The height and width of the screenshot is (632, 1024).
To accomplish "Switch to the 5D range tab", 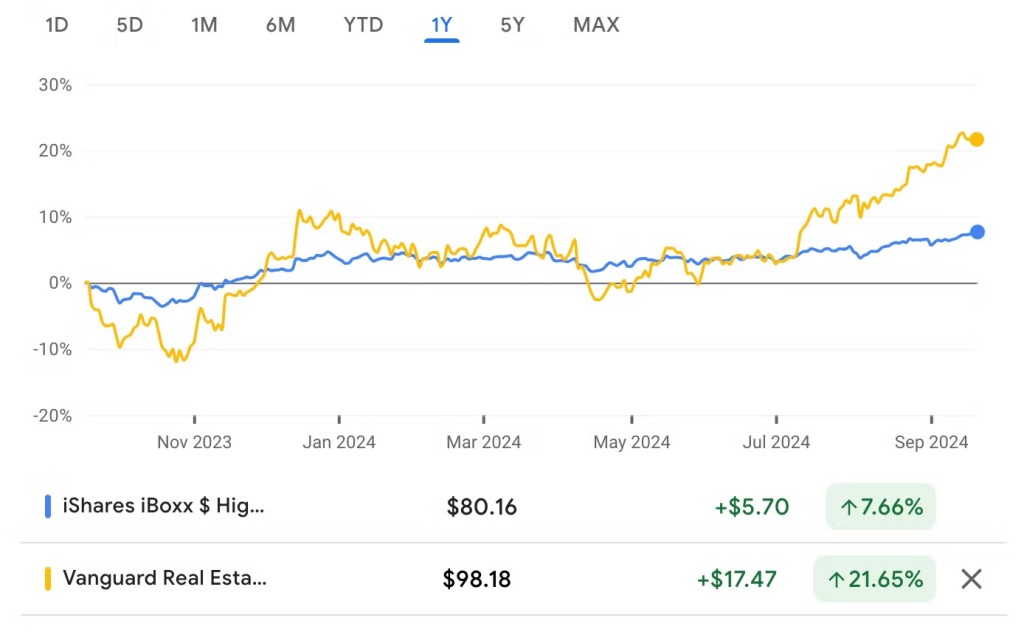I will 130,25.
